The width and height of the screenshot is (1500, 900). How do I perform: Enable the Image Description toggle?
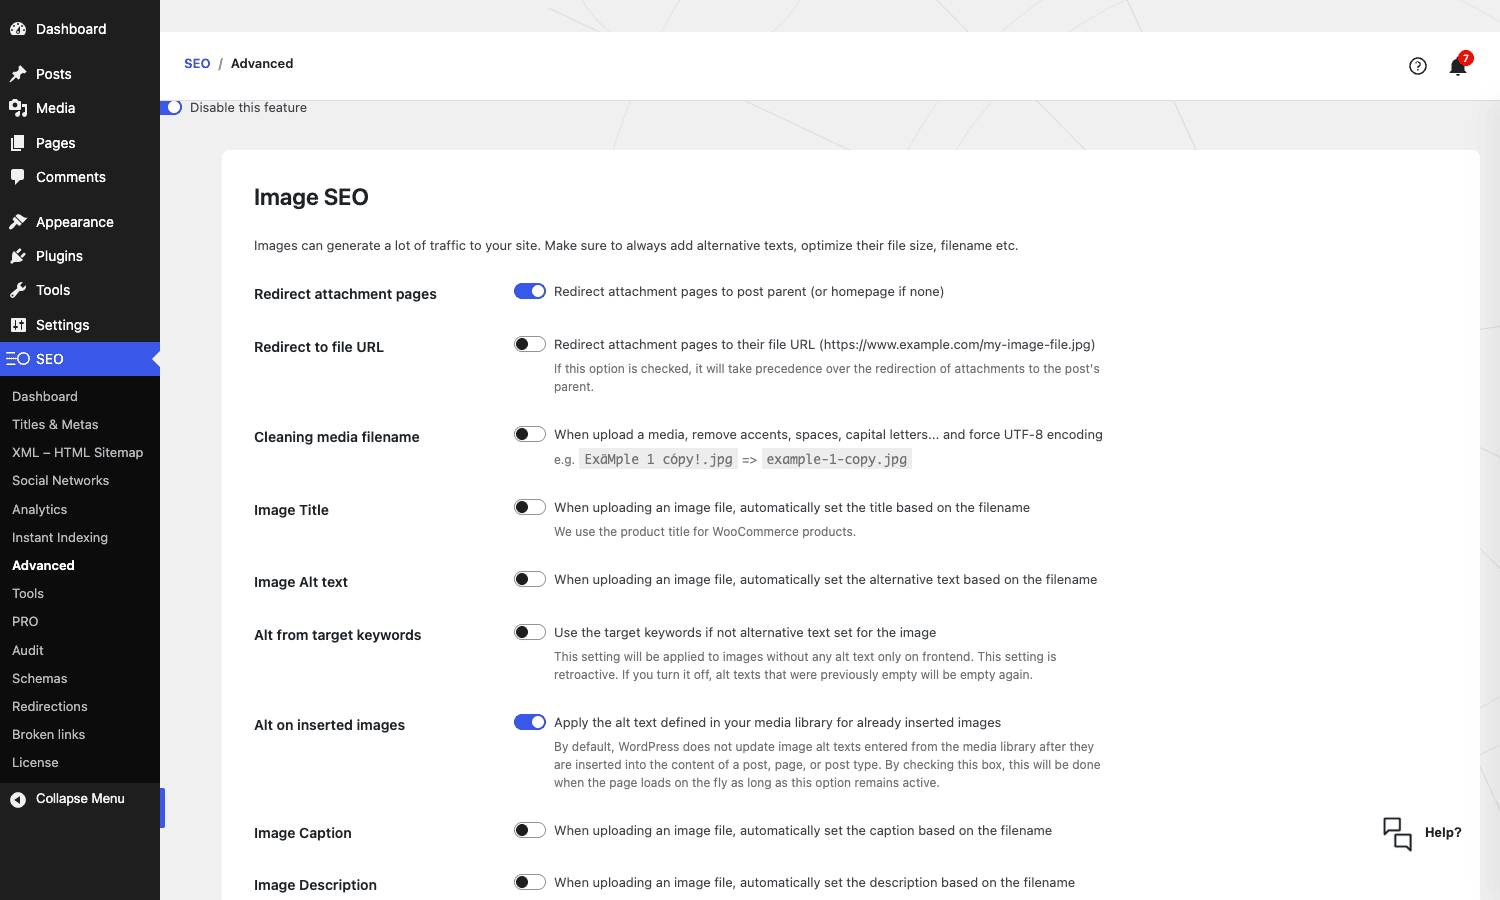tap(530, 882)
